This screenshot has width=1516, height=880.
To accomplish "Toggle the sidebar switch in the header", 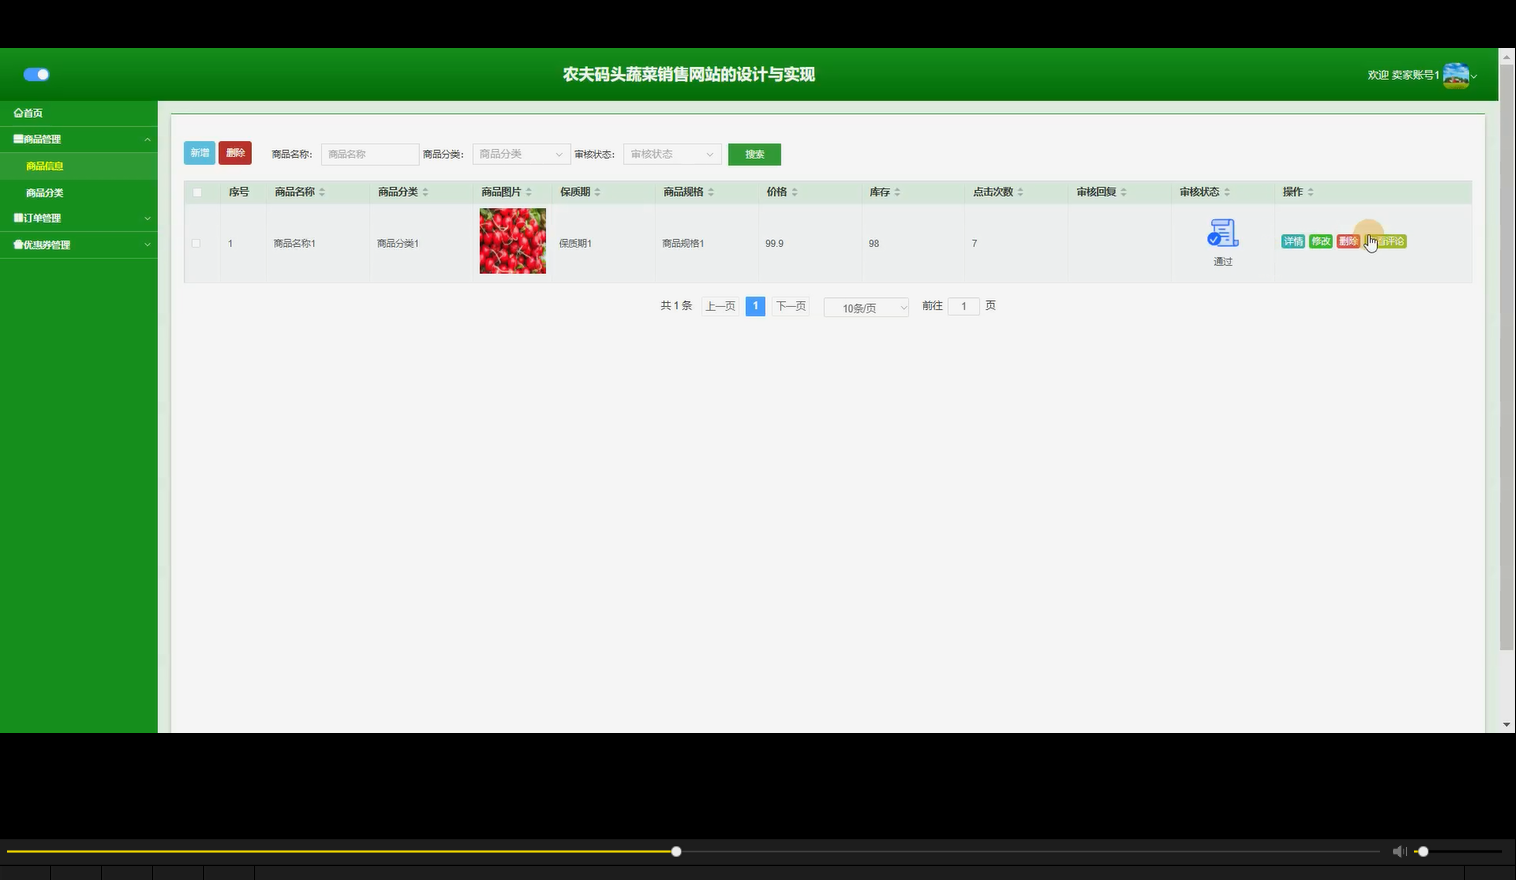I will click(36, 75).
